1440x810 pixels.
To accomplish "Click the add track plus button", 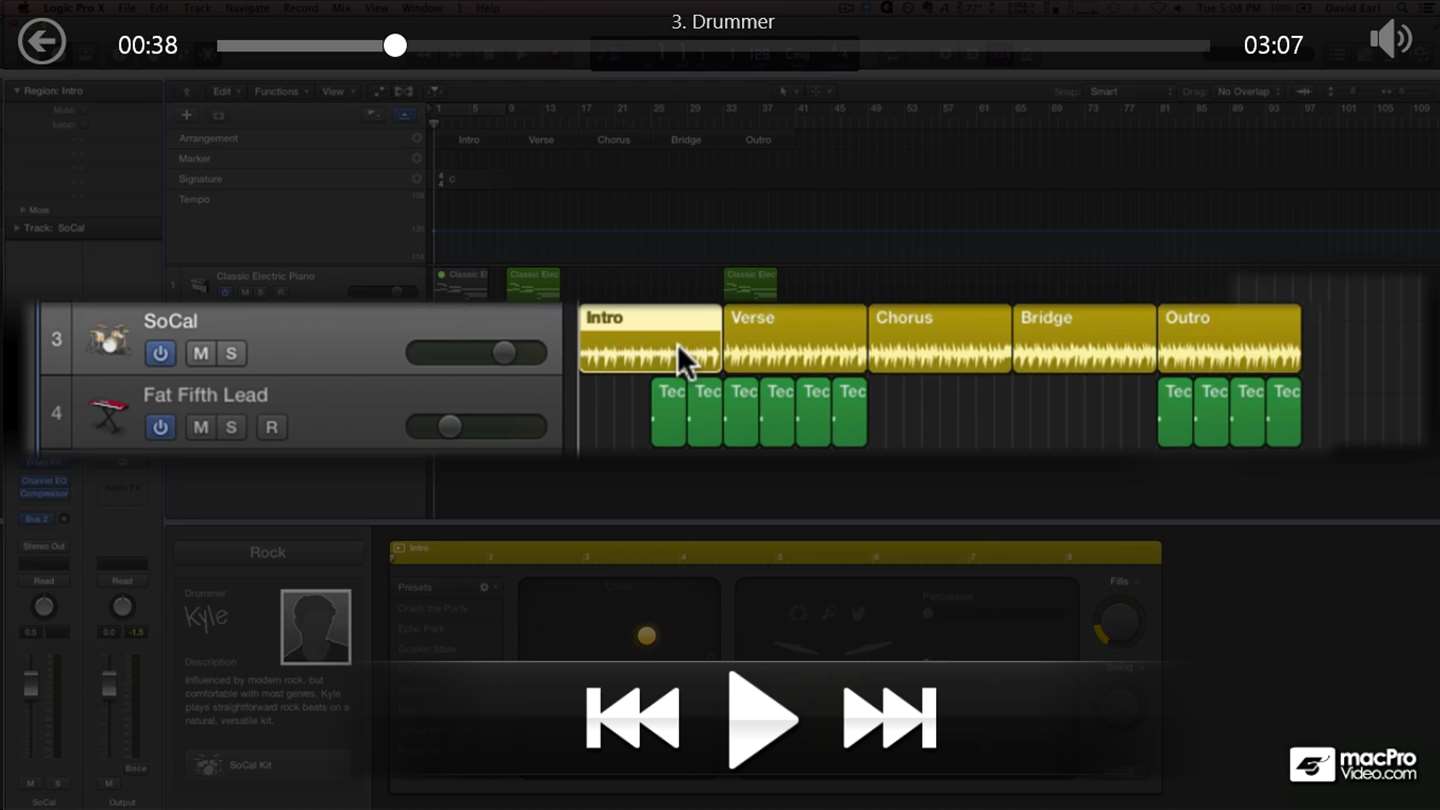I will [186, 115].
